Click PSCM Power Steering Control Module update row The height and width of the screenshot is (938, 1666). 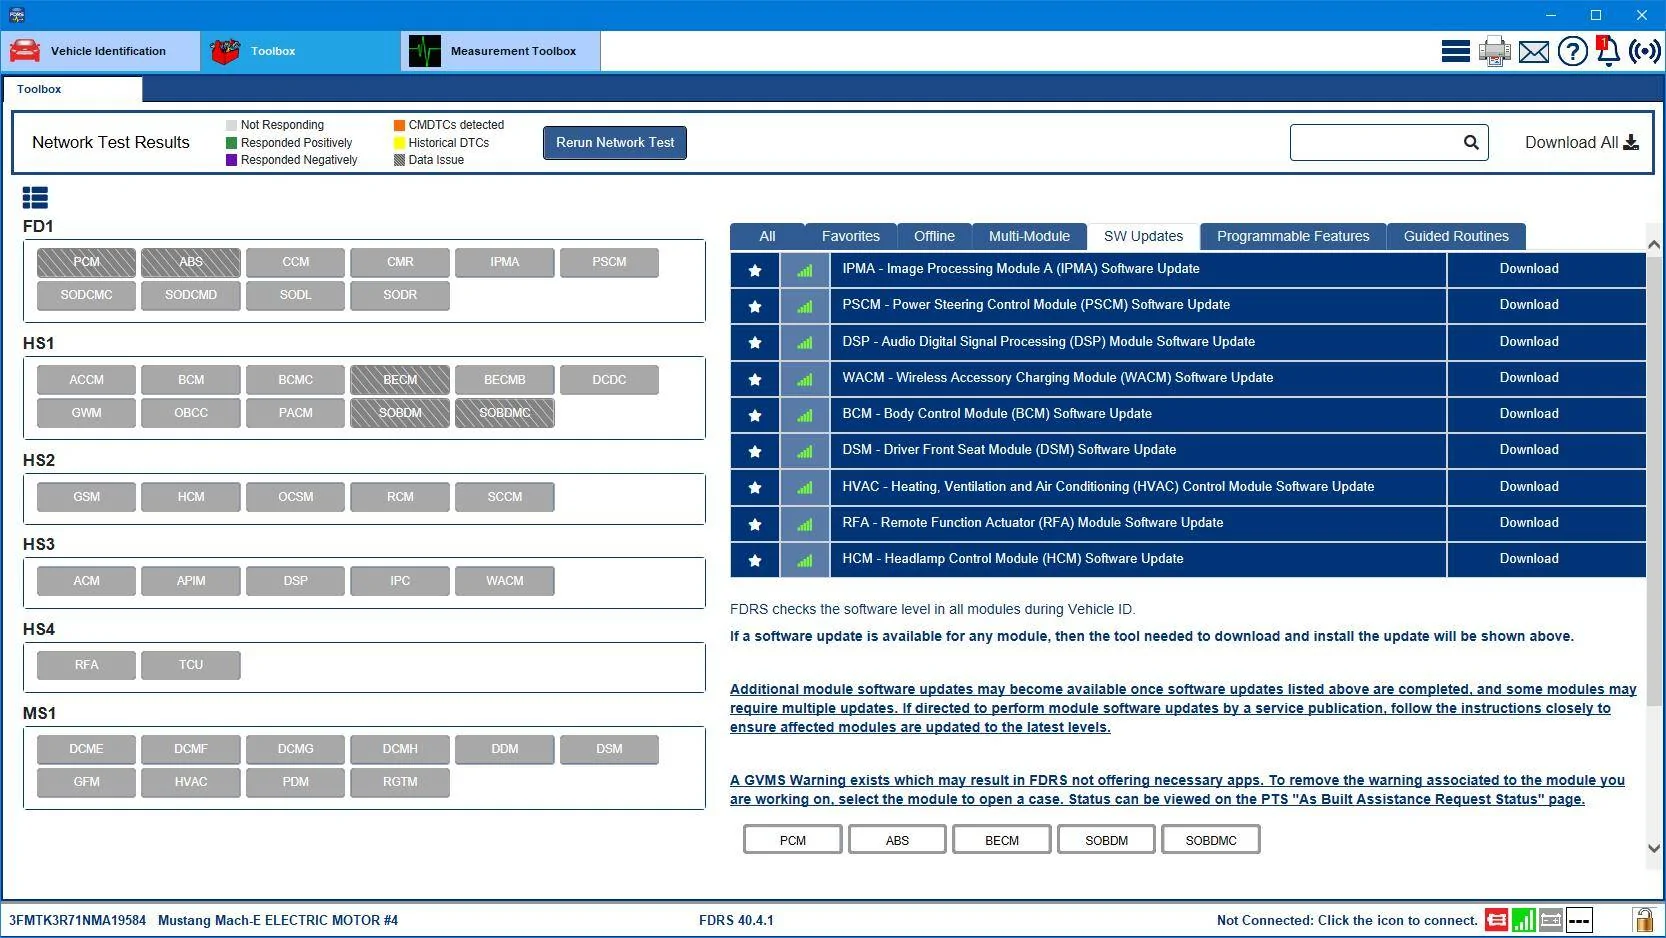pos(1138,305)
